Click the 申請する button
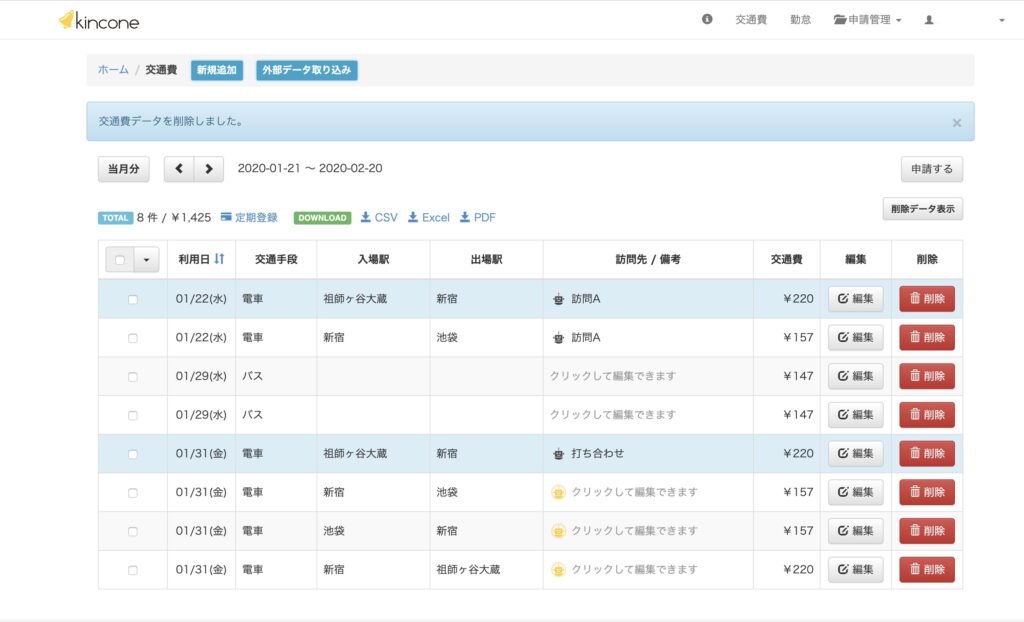The image size is (1024, 622). click(x=931, y=169)
